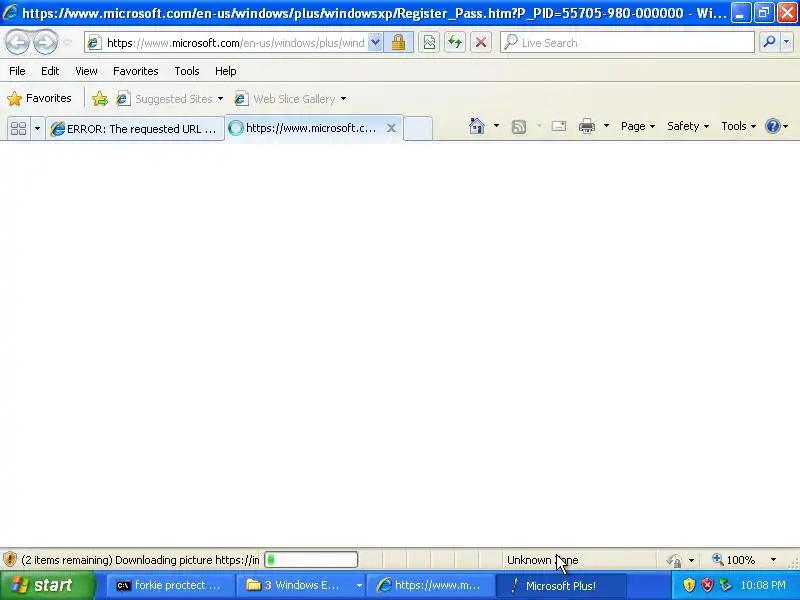The width and height of the screenshot is (800, 600).
Task: Click the Safely Remove Hardware tray icon
Action: click(725, 585)
